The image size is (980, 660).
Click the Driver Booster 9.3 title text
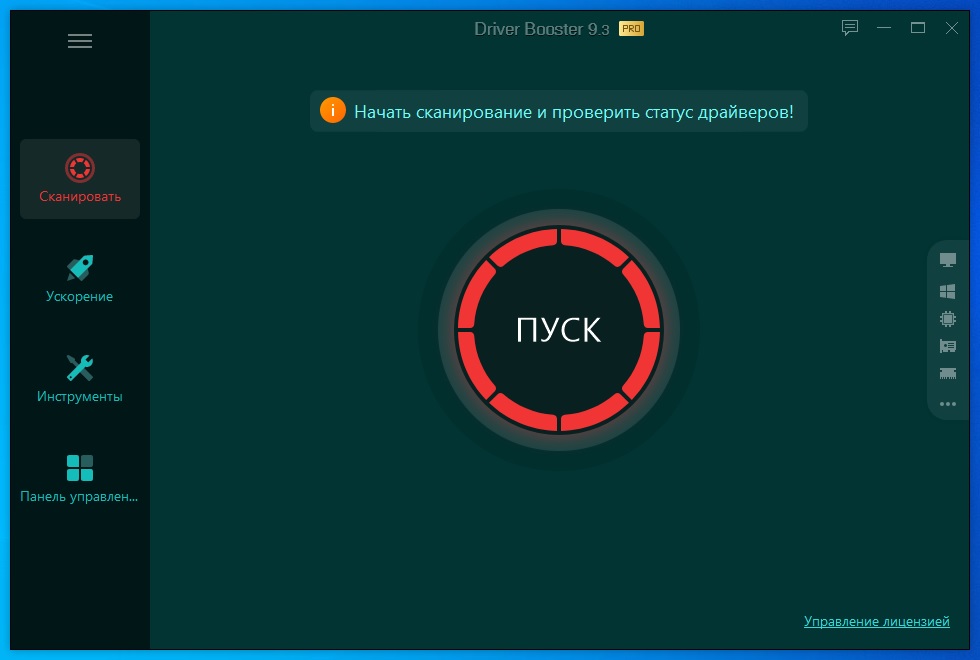pyautogui.click(x=540, y=29)
